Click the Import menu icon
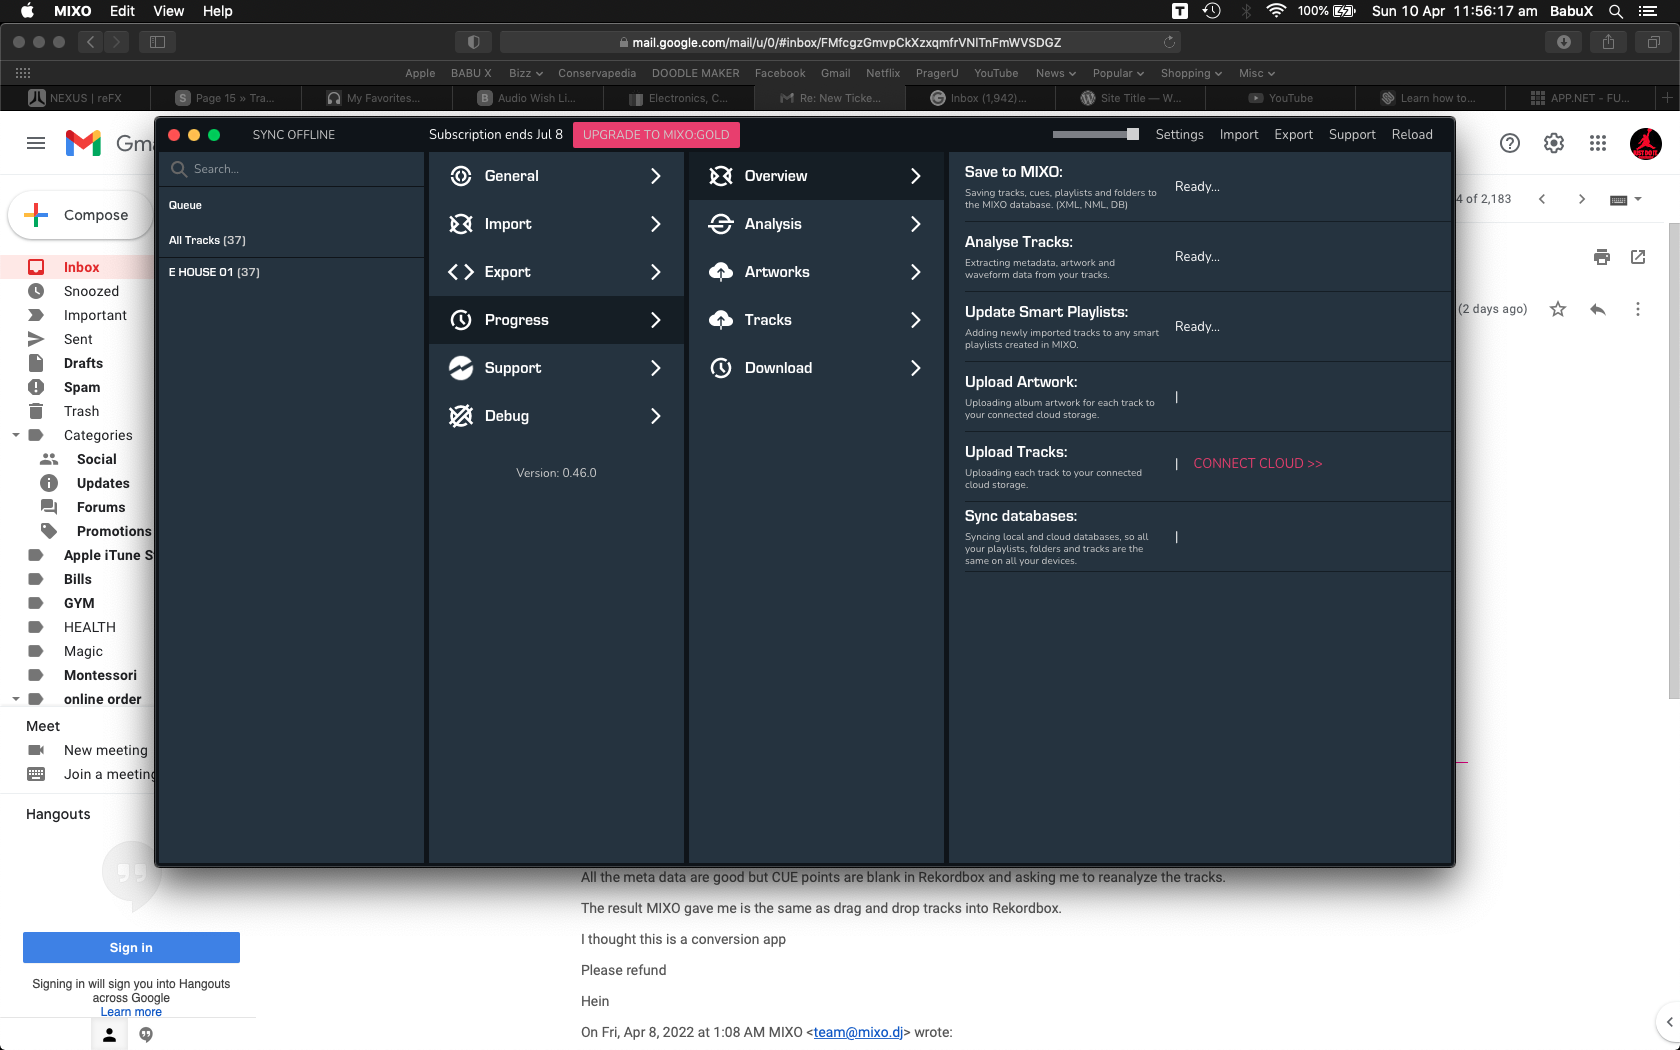This screenshot has height=1050, width=1680. coord(461,224)
